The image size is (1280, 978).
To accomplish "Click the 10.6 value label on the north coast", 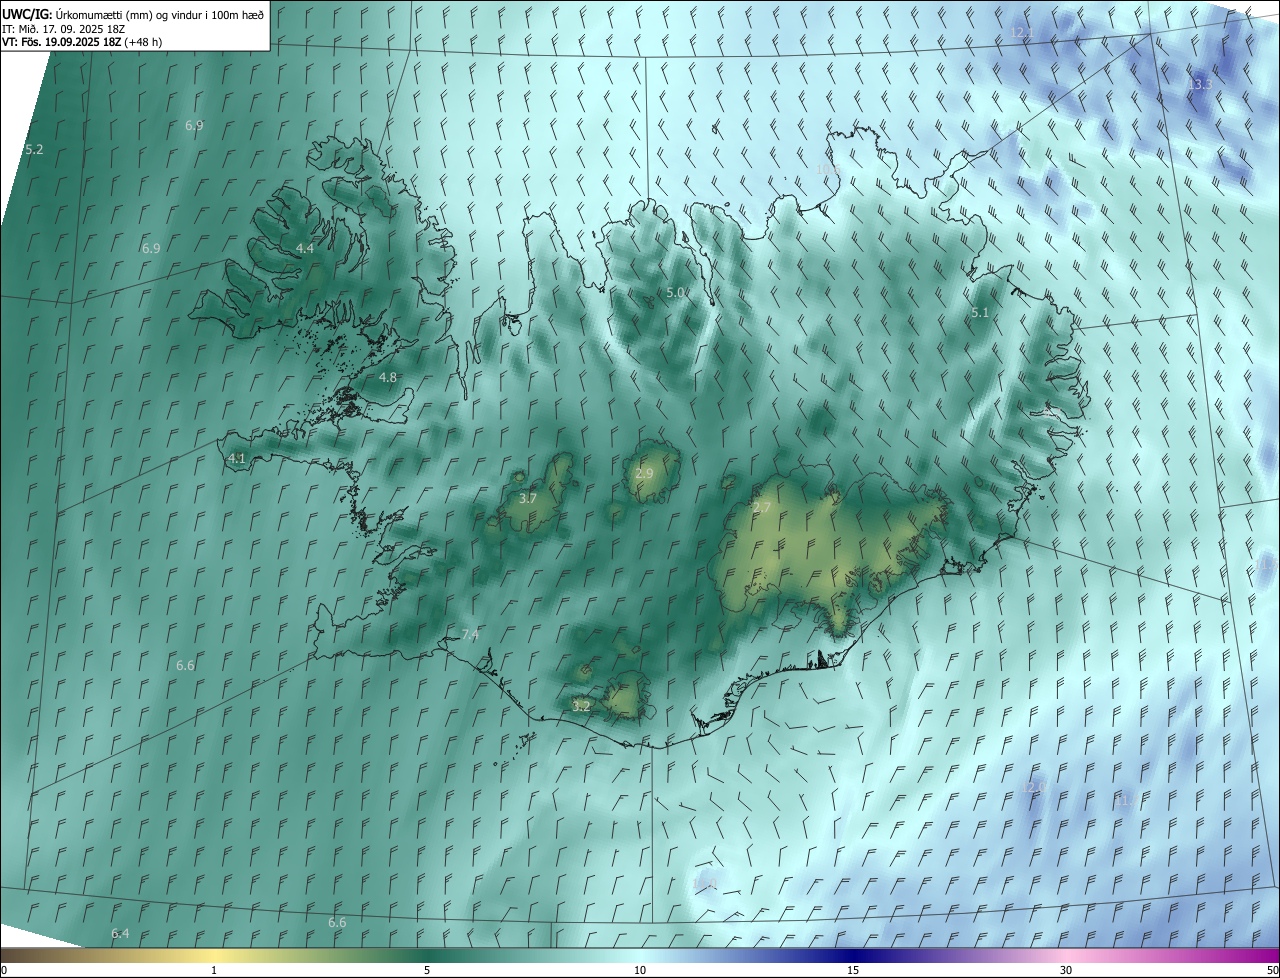I will click(828, 169).
